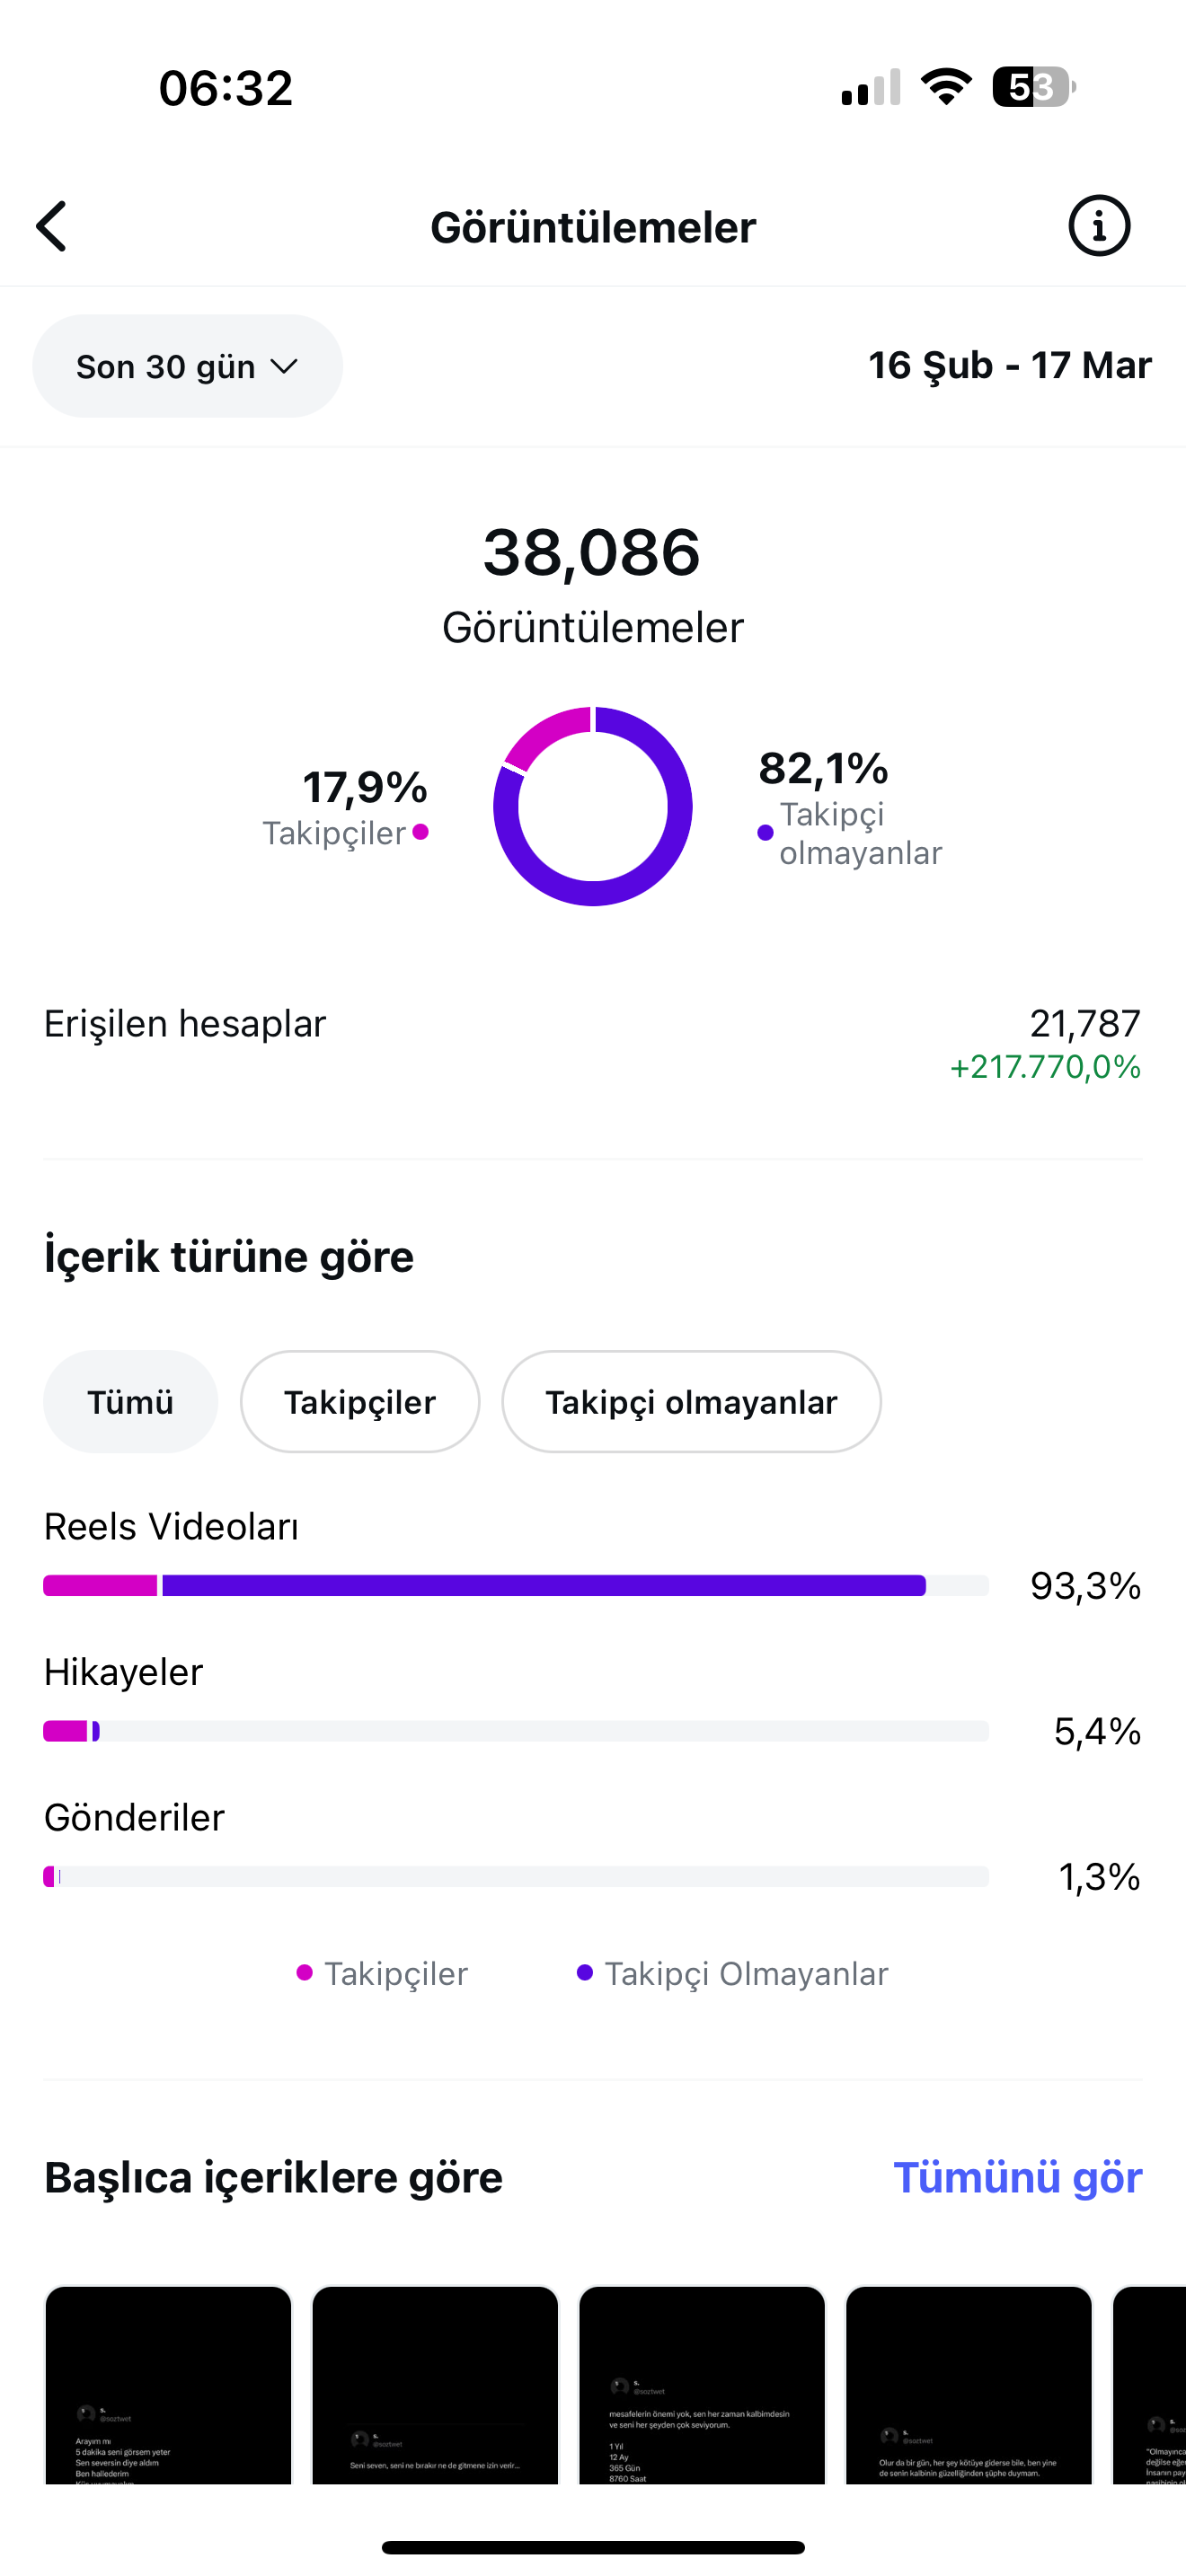Open the Son 30 gün dropdown

tap(187, 366)
